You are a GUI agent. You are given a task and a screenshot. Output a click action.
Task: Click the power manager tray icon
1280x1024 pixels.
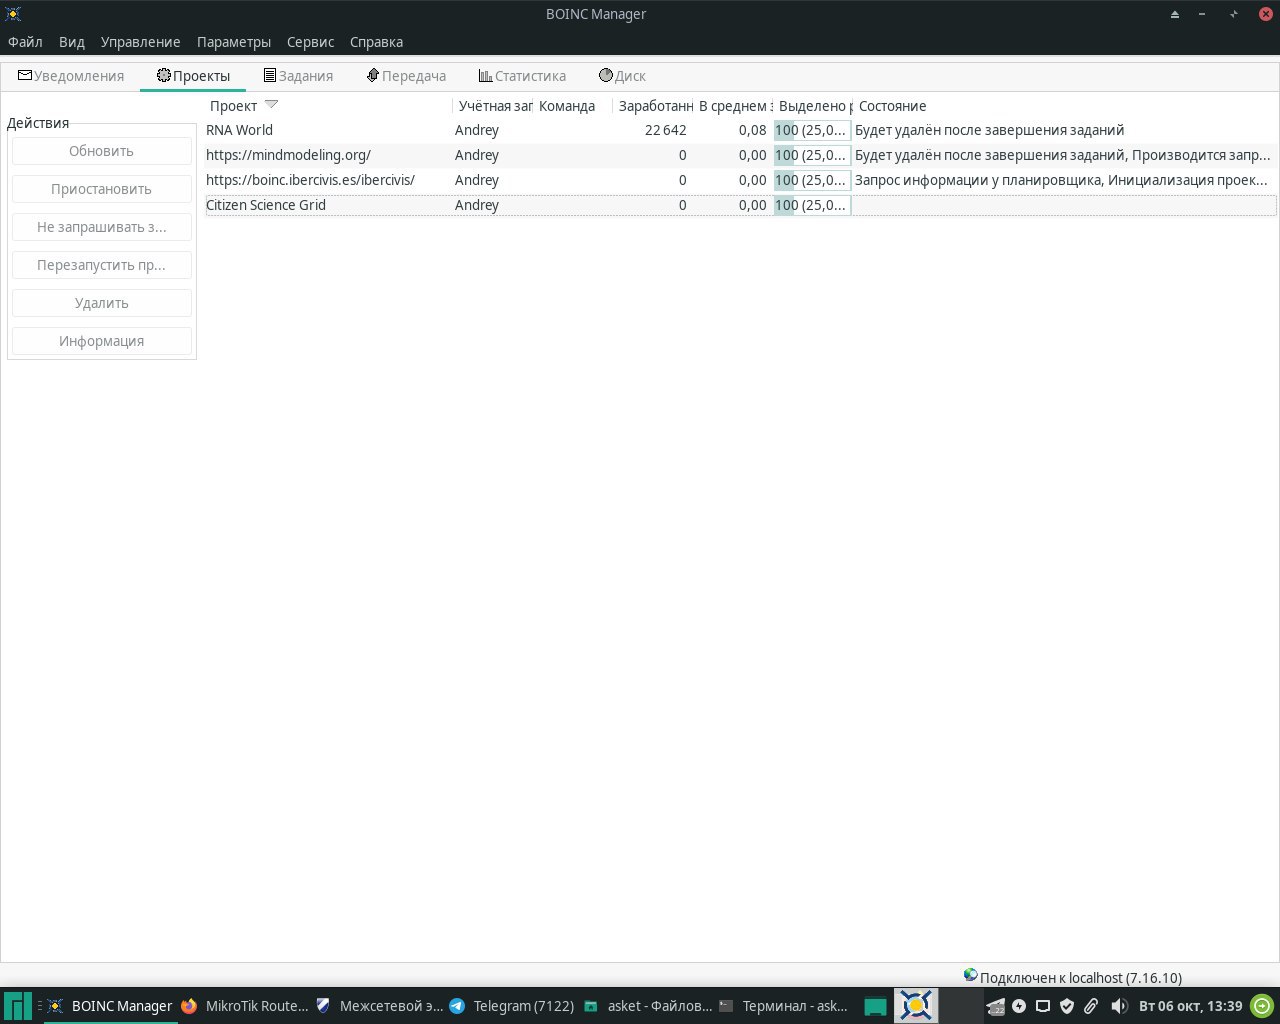1019,1006
